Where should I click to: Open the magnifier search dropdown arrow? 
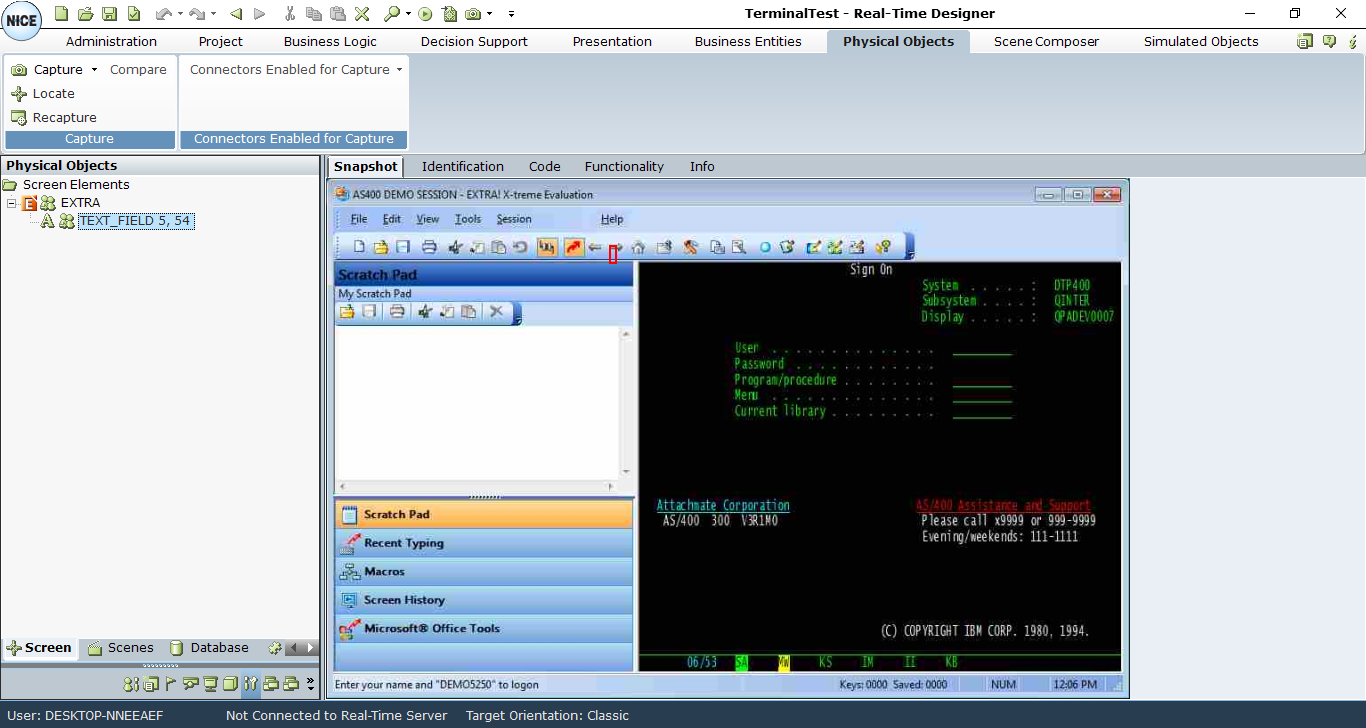coord(409,14)
